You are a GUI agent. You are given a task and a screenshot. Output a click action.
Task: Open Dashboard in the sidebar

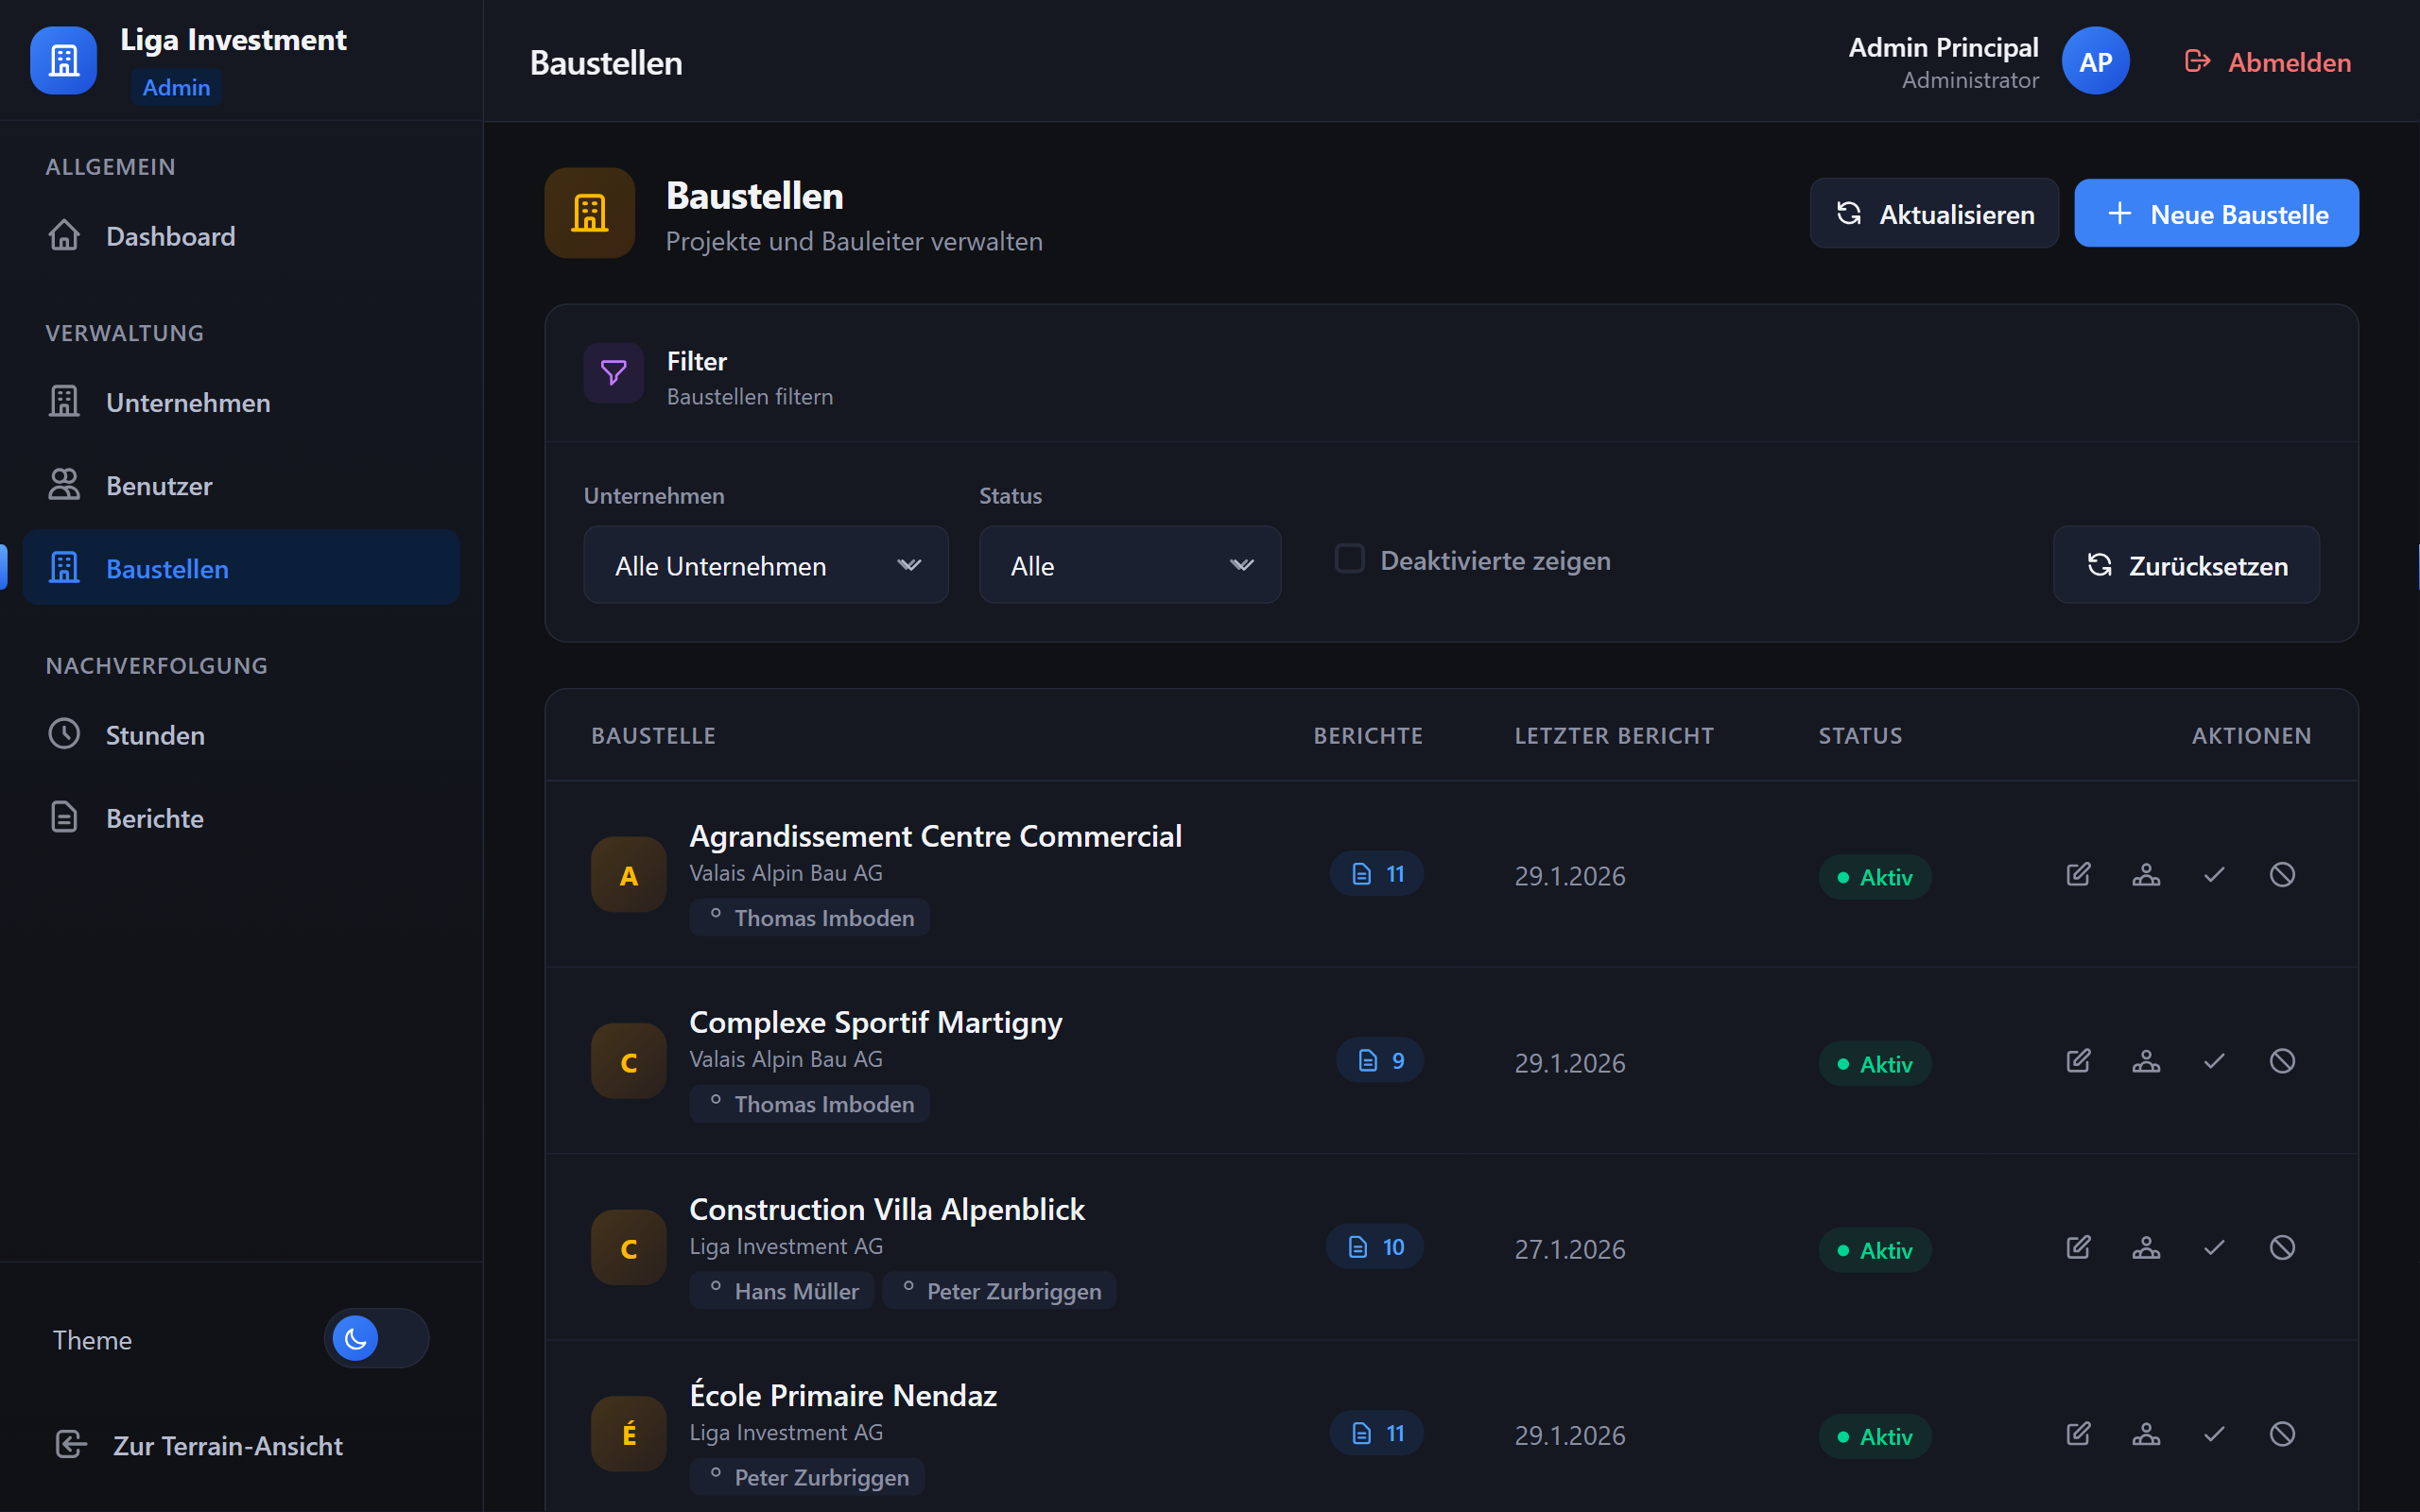(170, 236)
